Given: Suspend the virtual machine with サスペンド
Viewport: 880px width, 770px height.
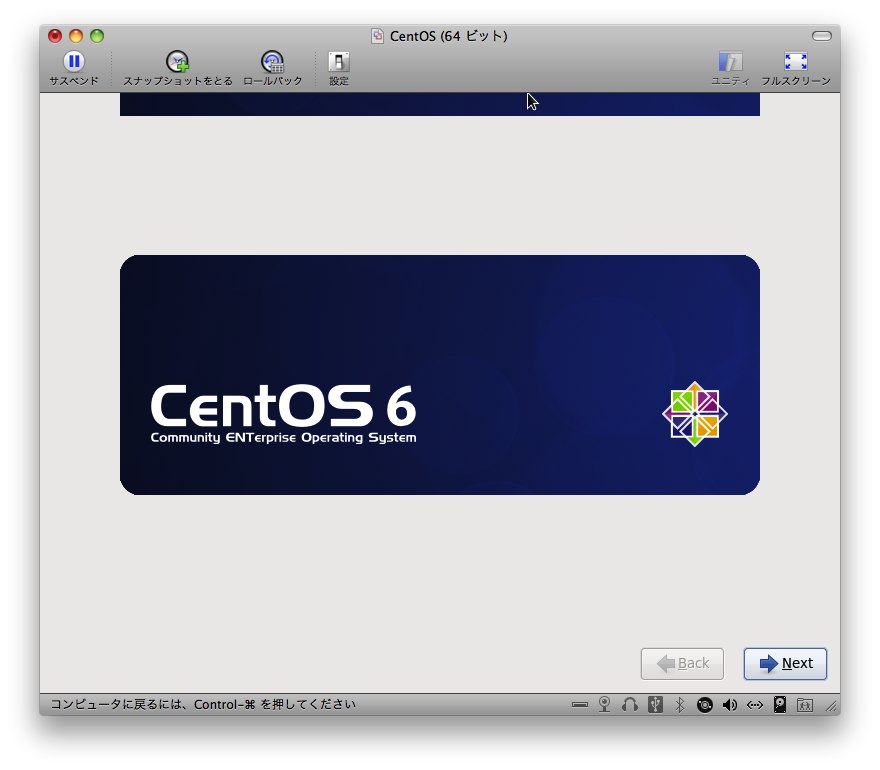Looking at the screenshot, I should pos(74,67).
